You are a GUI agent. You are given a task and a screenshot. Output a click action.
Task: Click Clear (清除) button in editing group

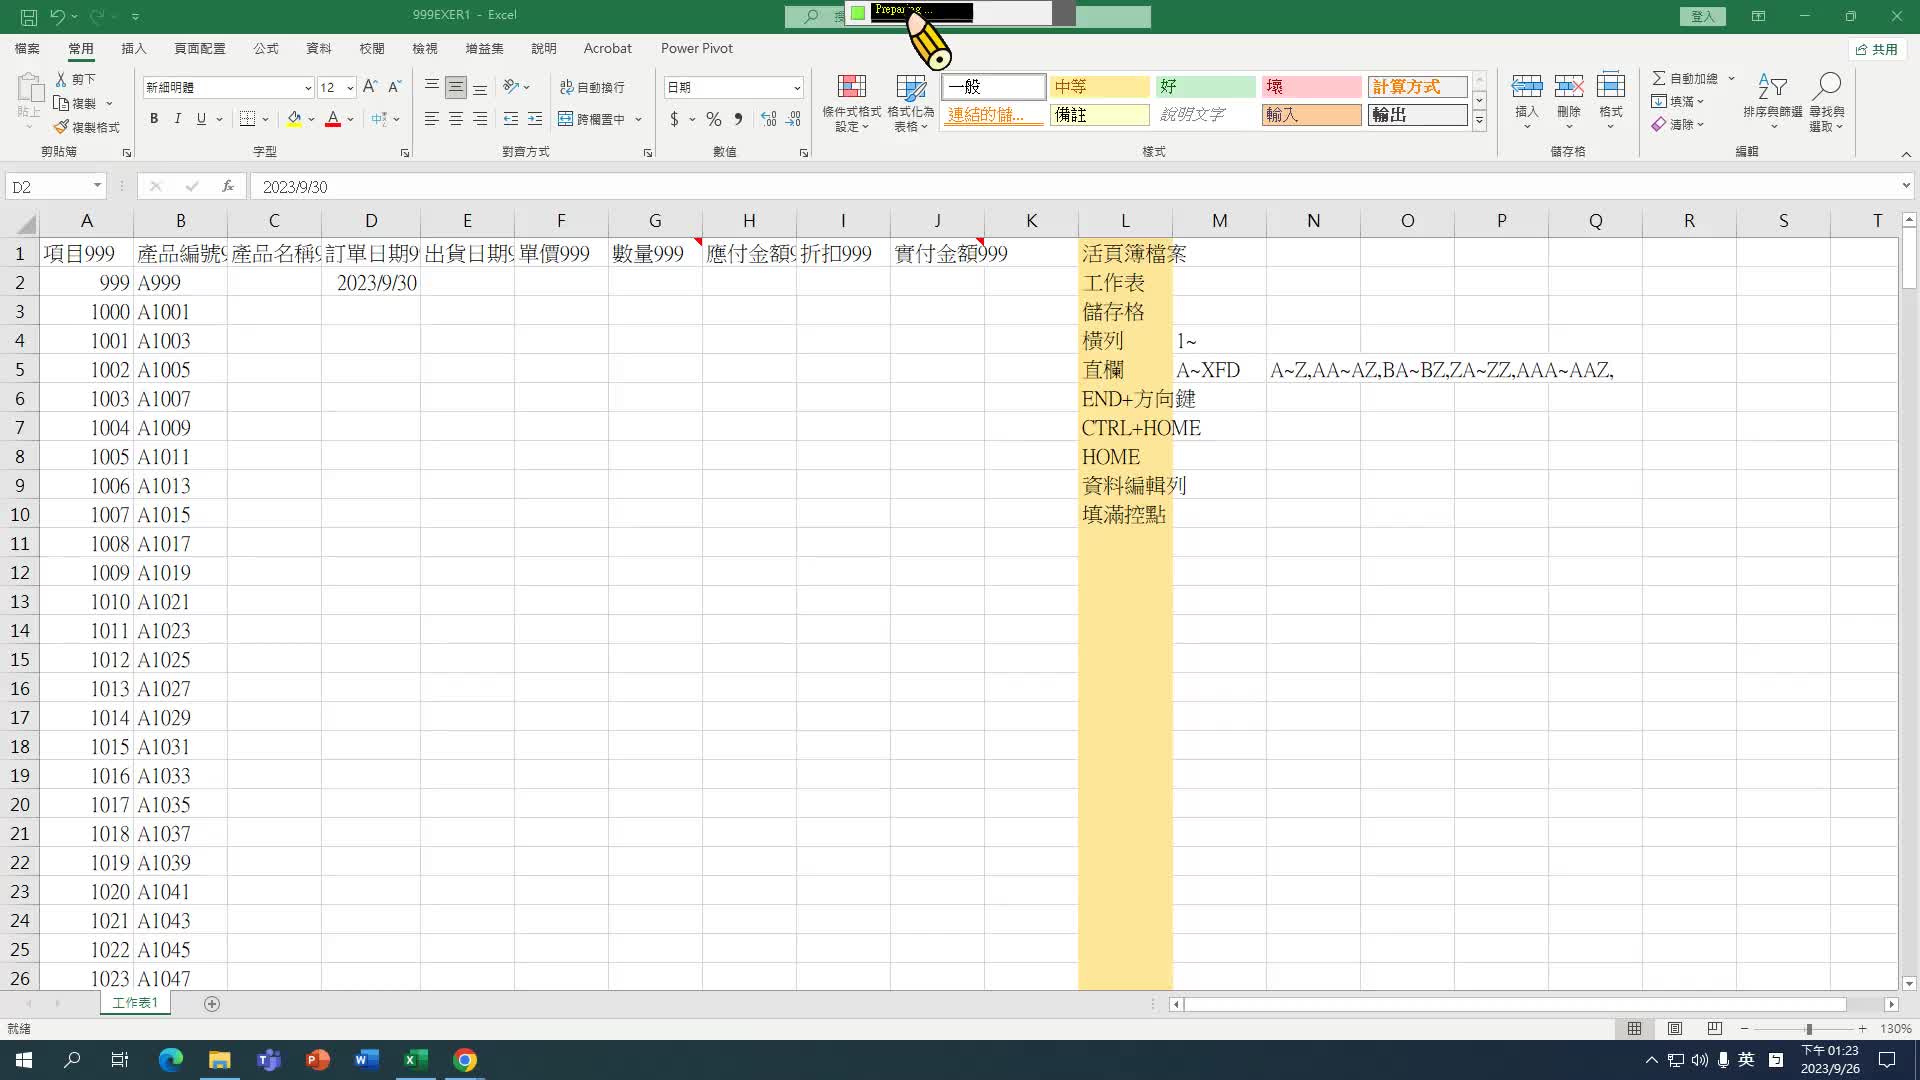point(1677,124)
